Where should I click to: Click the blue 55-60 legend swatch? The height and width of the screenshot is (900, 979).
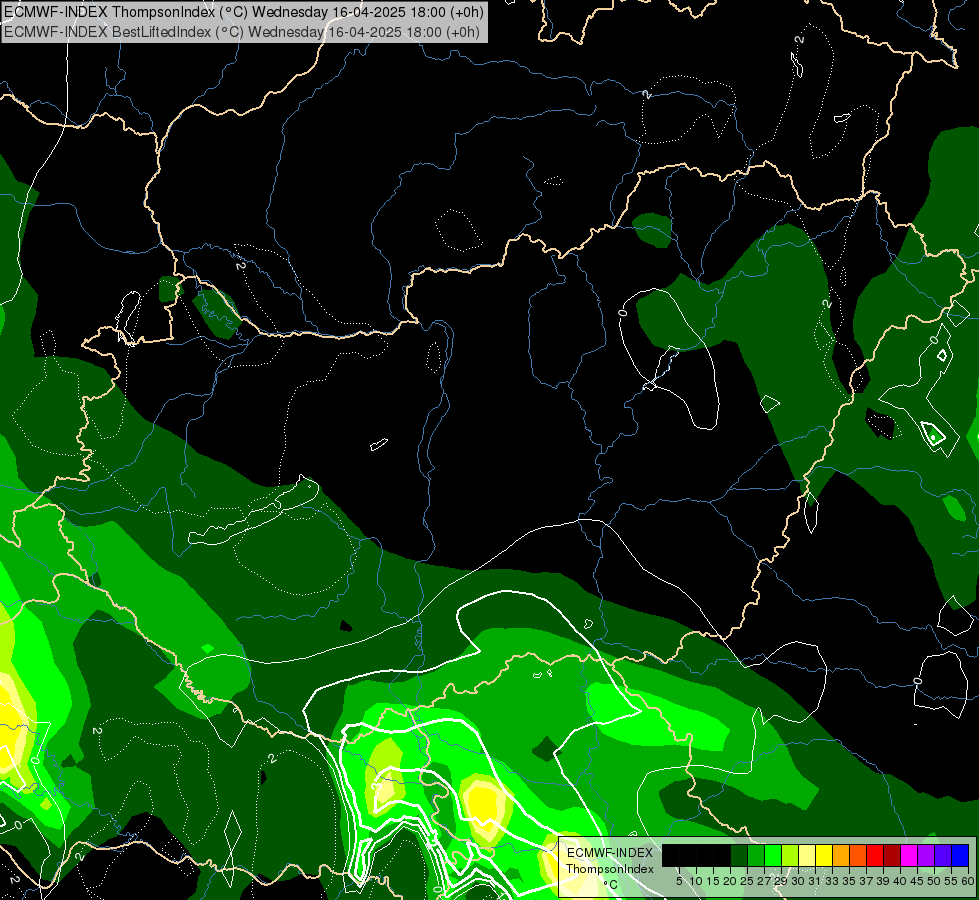(960, 855)
